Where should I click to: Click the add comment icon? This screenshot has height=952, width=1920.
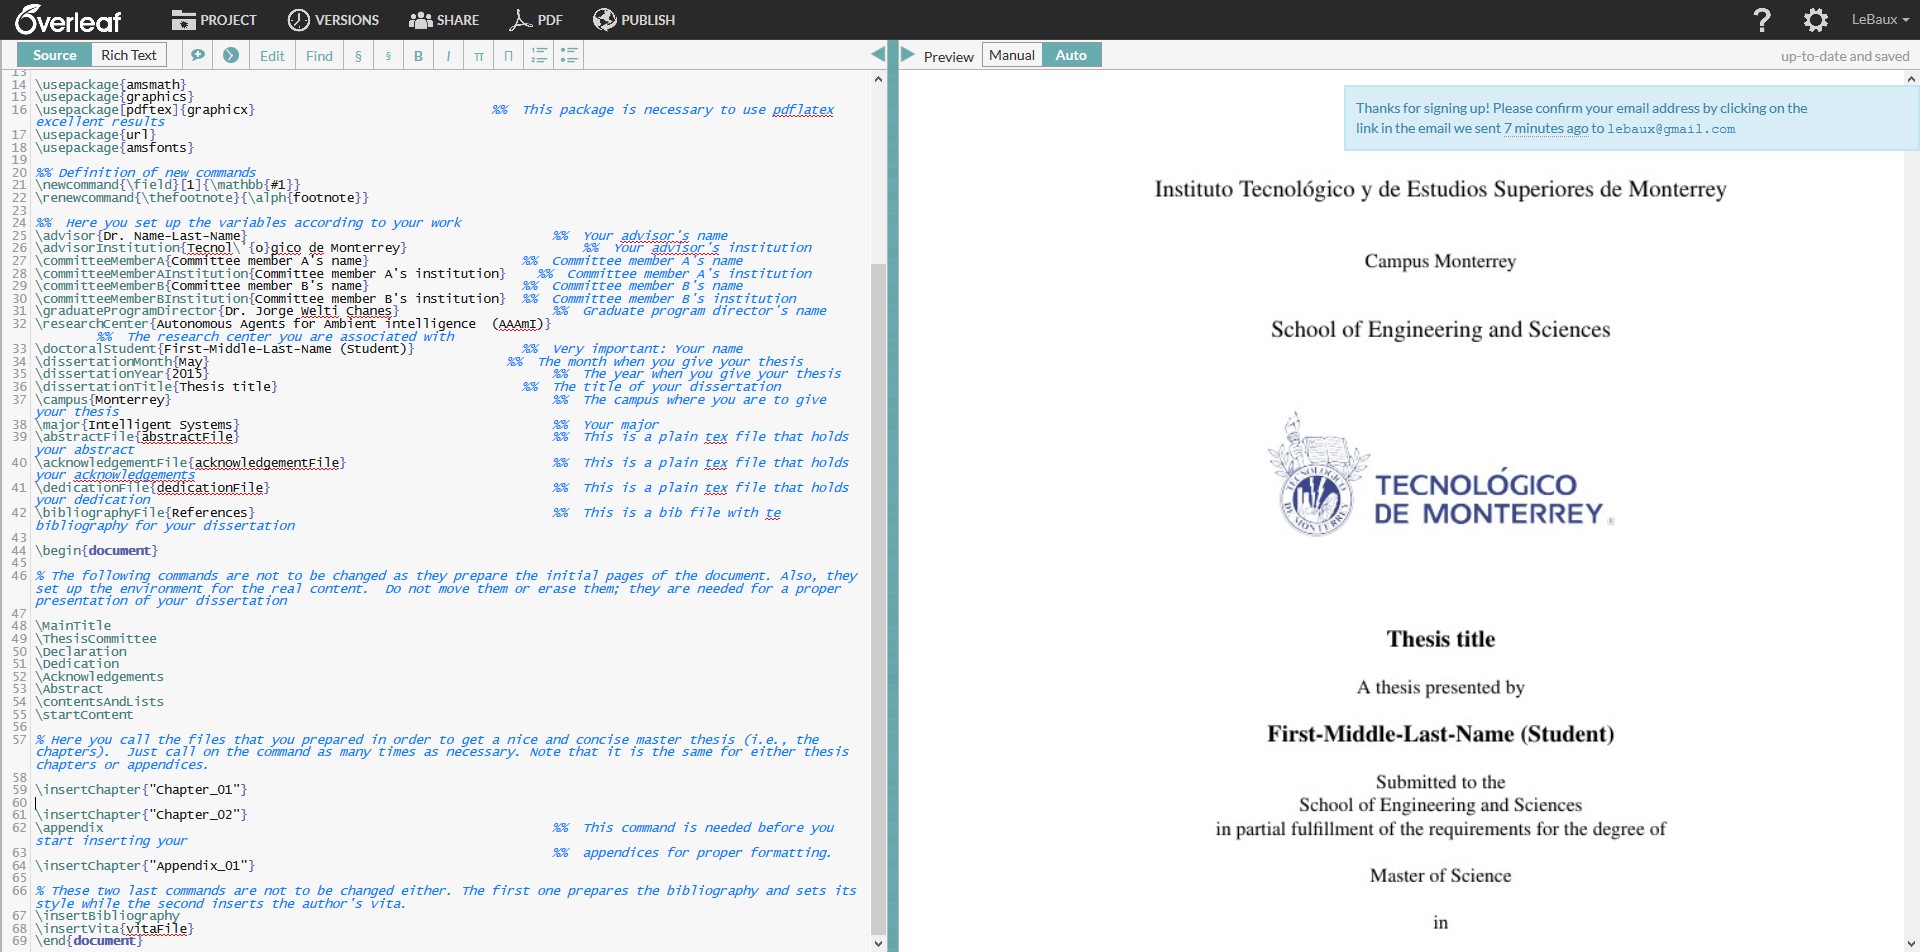[x=198, y=55]
